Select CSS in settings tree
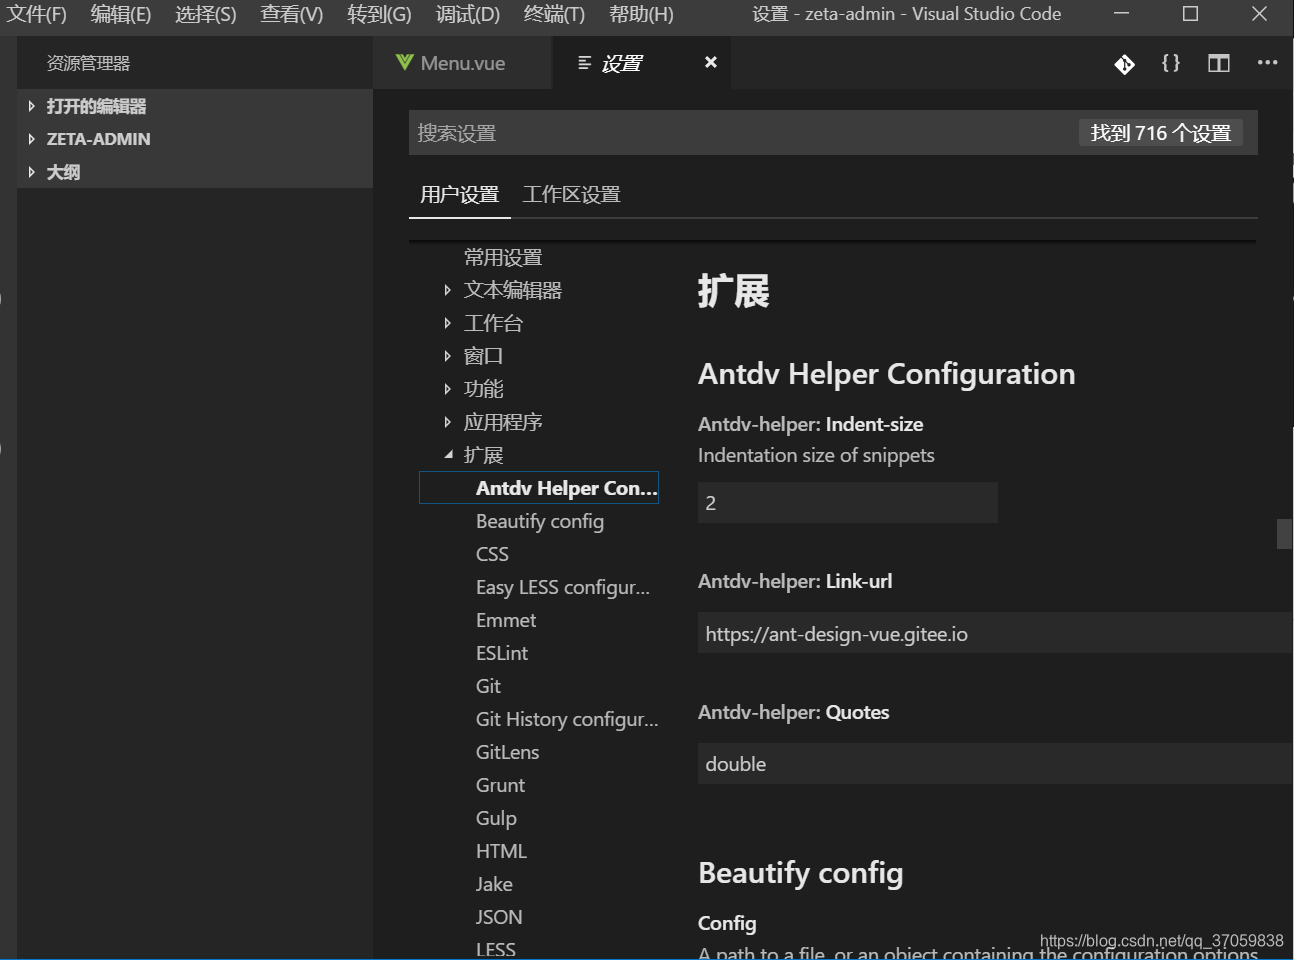Viewport: 1294px width, 960px height. coord(492,554)
